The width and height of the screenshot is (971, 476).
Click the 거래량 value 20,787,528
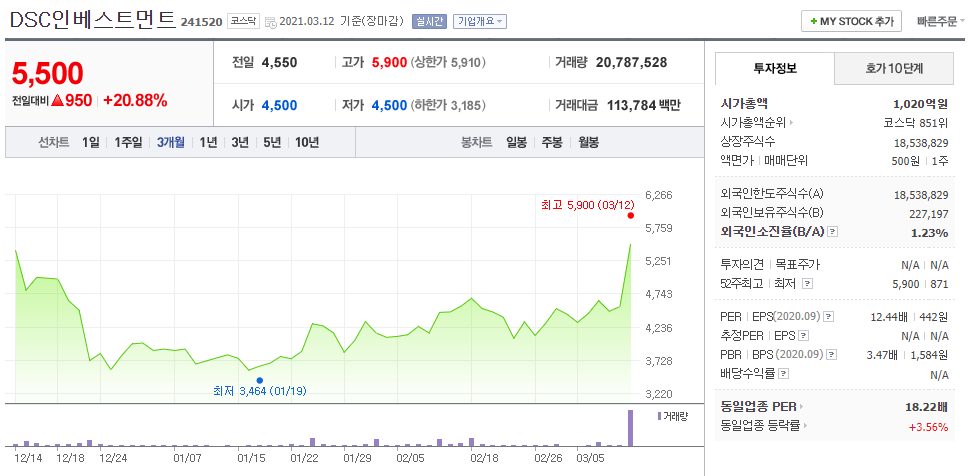(631, 63)
